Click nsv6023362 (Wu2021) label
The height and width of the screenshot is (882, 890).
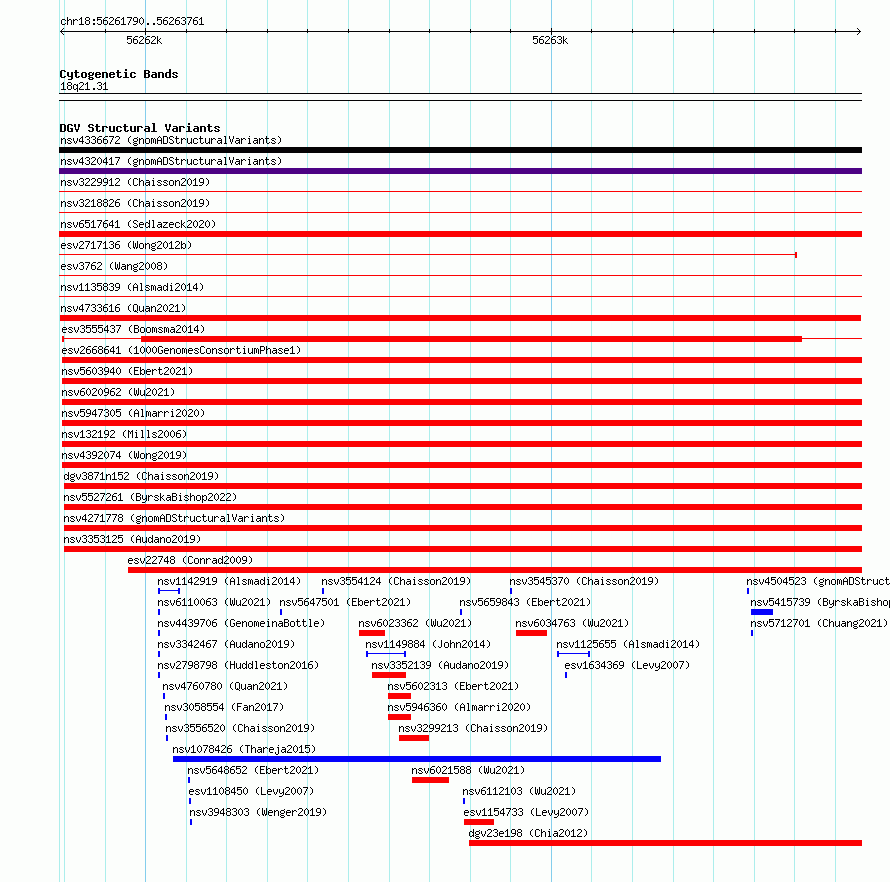pyautogui.click(x=415, y=623)
